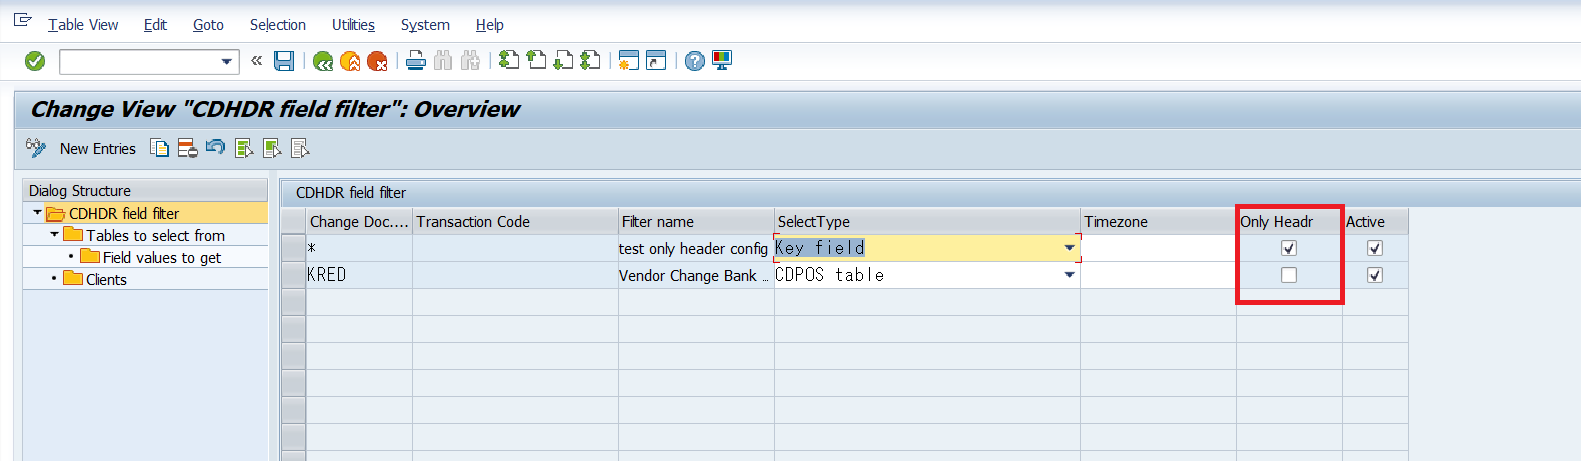The height and width of the screenshot is (461, 1581).
Task: Open the SelectType dropdown for Key field
Action: 1069,248
